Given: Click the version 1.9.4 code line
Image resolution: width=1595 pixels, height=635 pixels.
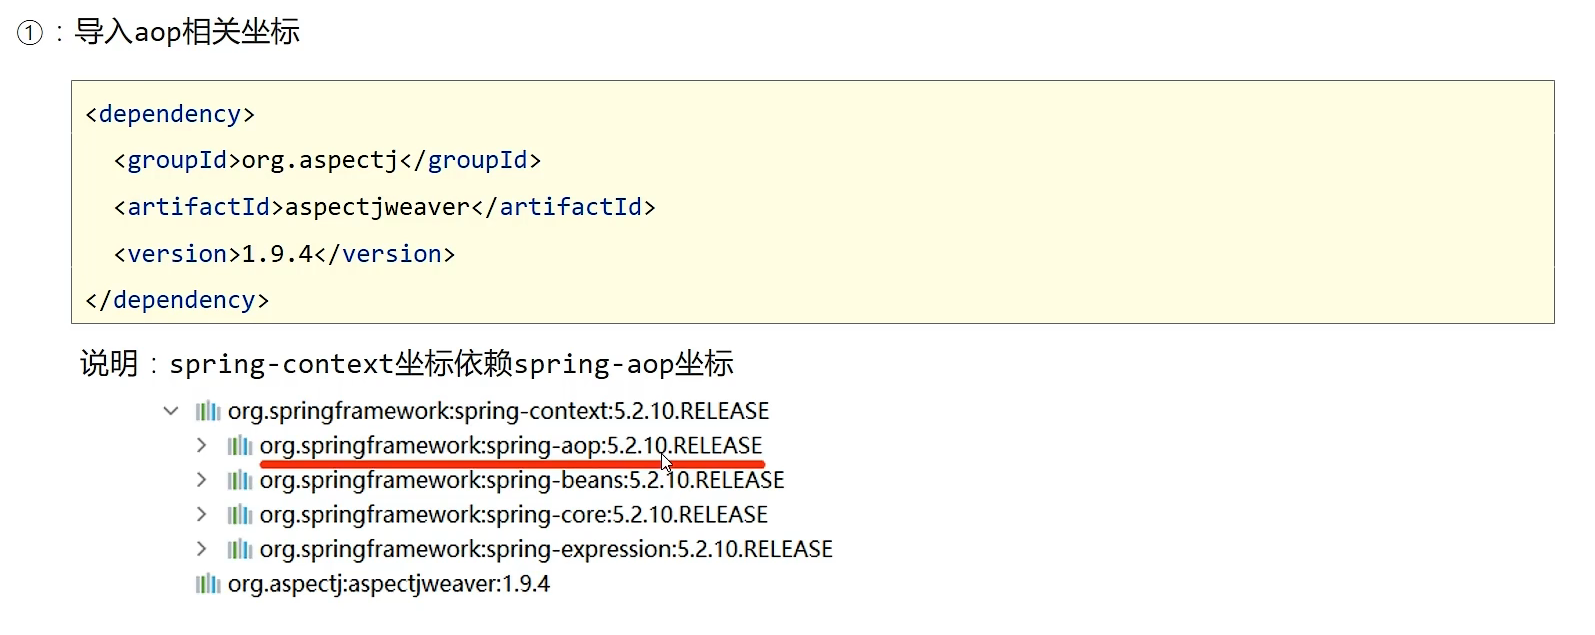Looking at the screenshot, I should (284, 254).
